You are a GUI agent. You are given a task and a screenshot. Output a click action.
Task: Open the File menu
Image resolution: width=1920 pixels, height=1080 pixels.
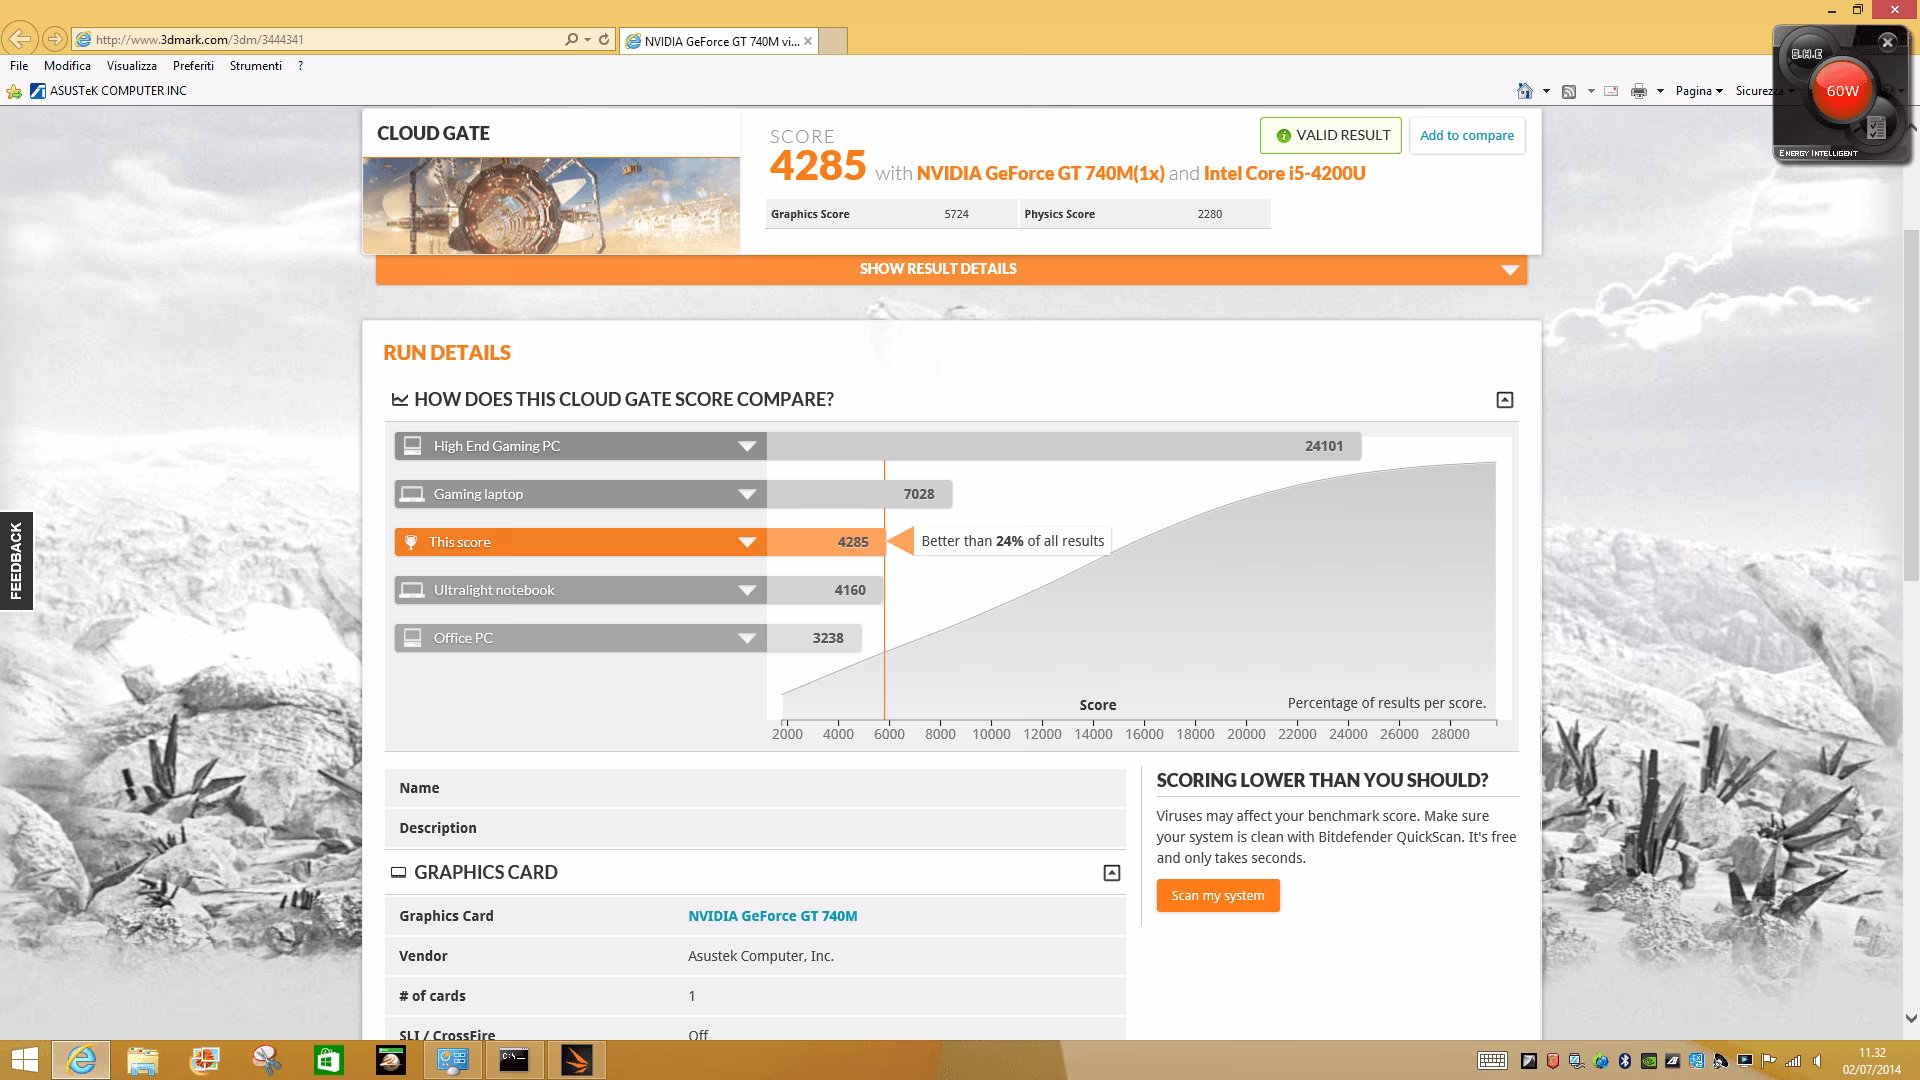(x=19, y=66)
